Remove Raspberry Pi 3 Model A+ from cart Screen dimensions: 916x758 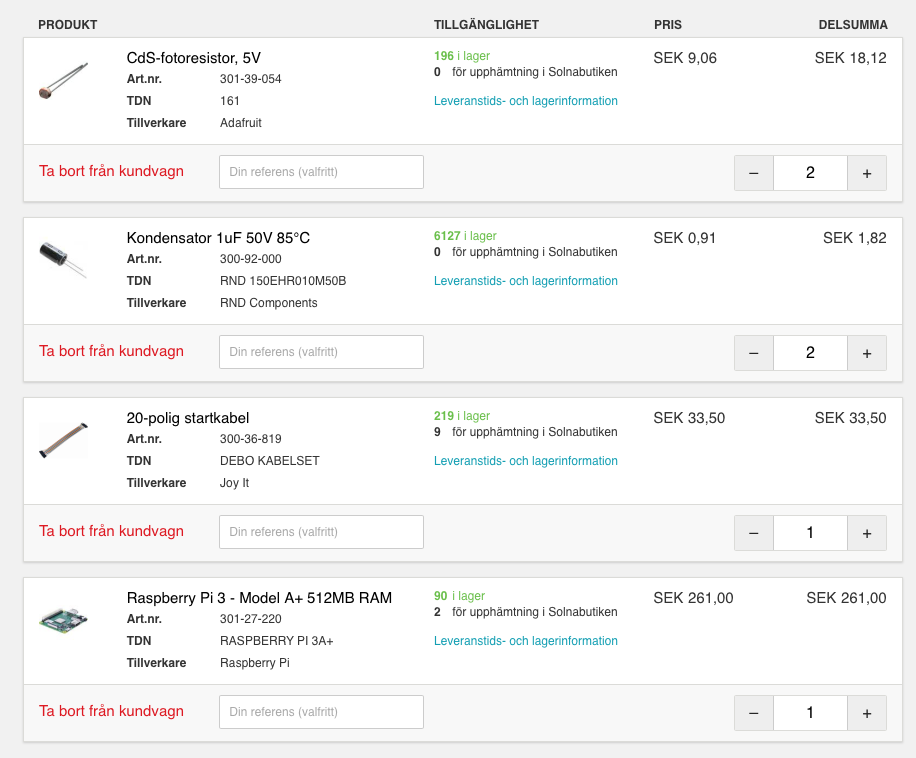[111, 711]
